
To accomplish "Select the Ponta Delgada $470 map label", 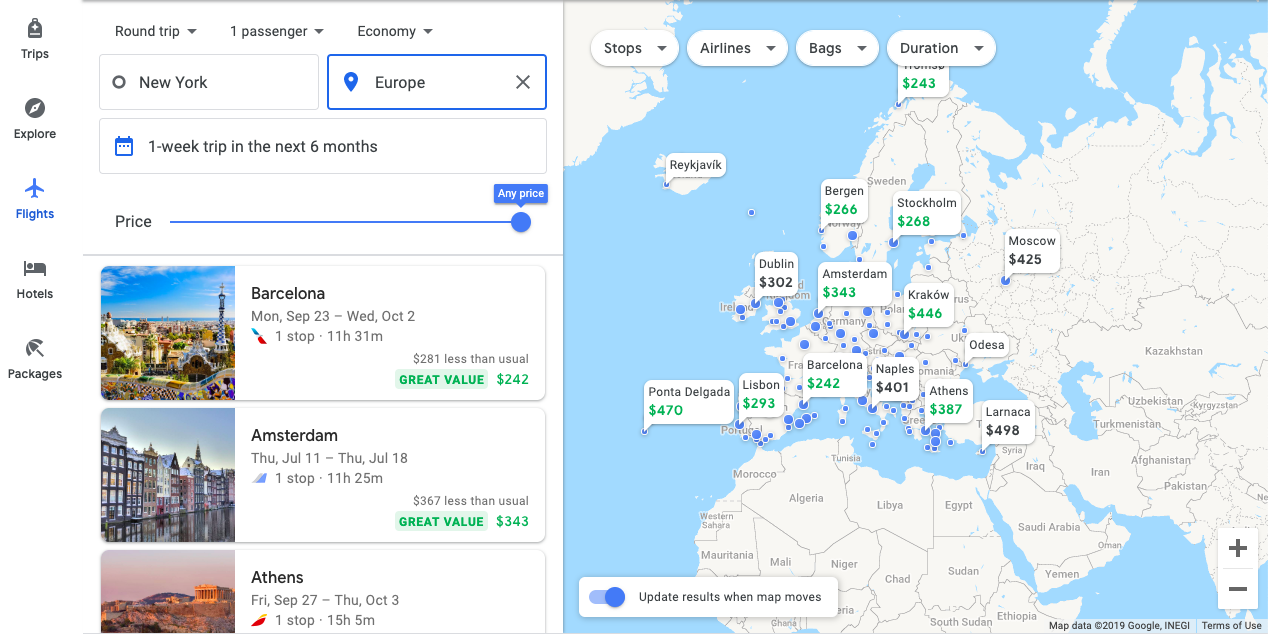I will pos(689,401).
